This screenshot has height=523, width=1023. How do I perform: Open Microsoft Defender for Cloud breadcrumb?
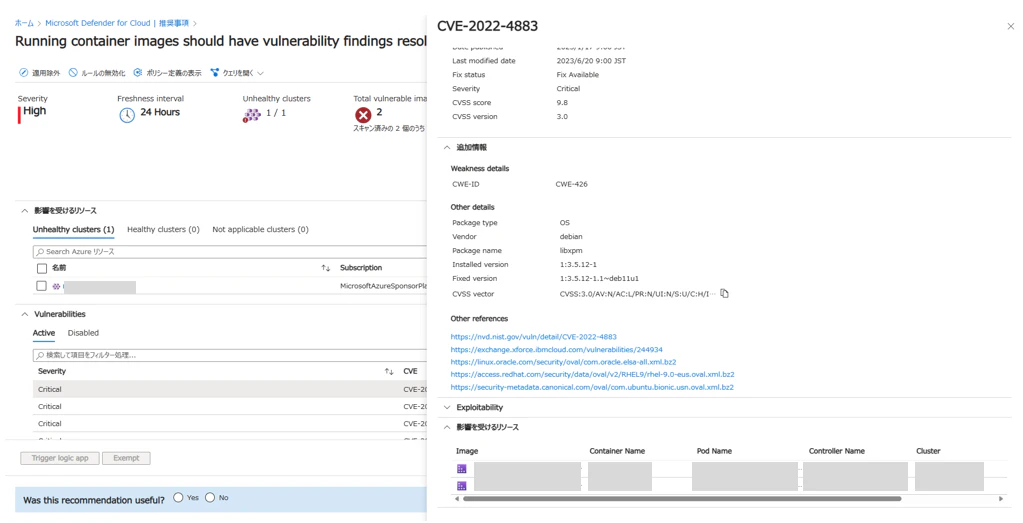[x=97, y=23]
